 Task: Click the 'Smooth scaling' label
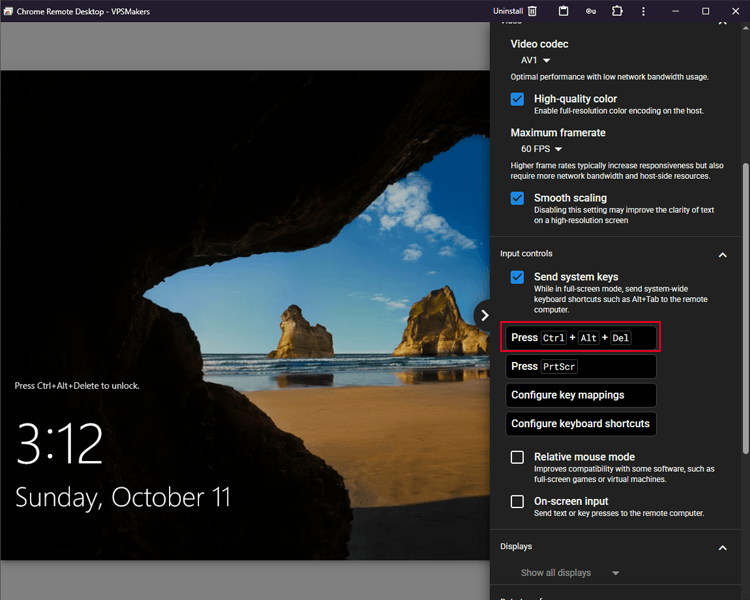click(x=570, y=198)
